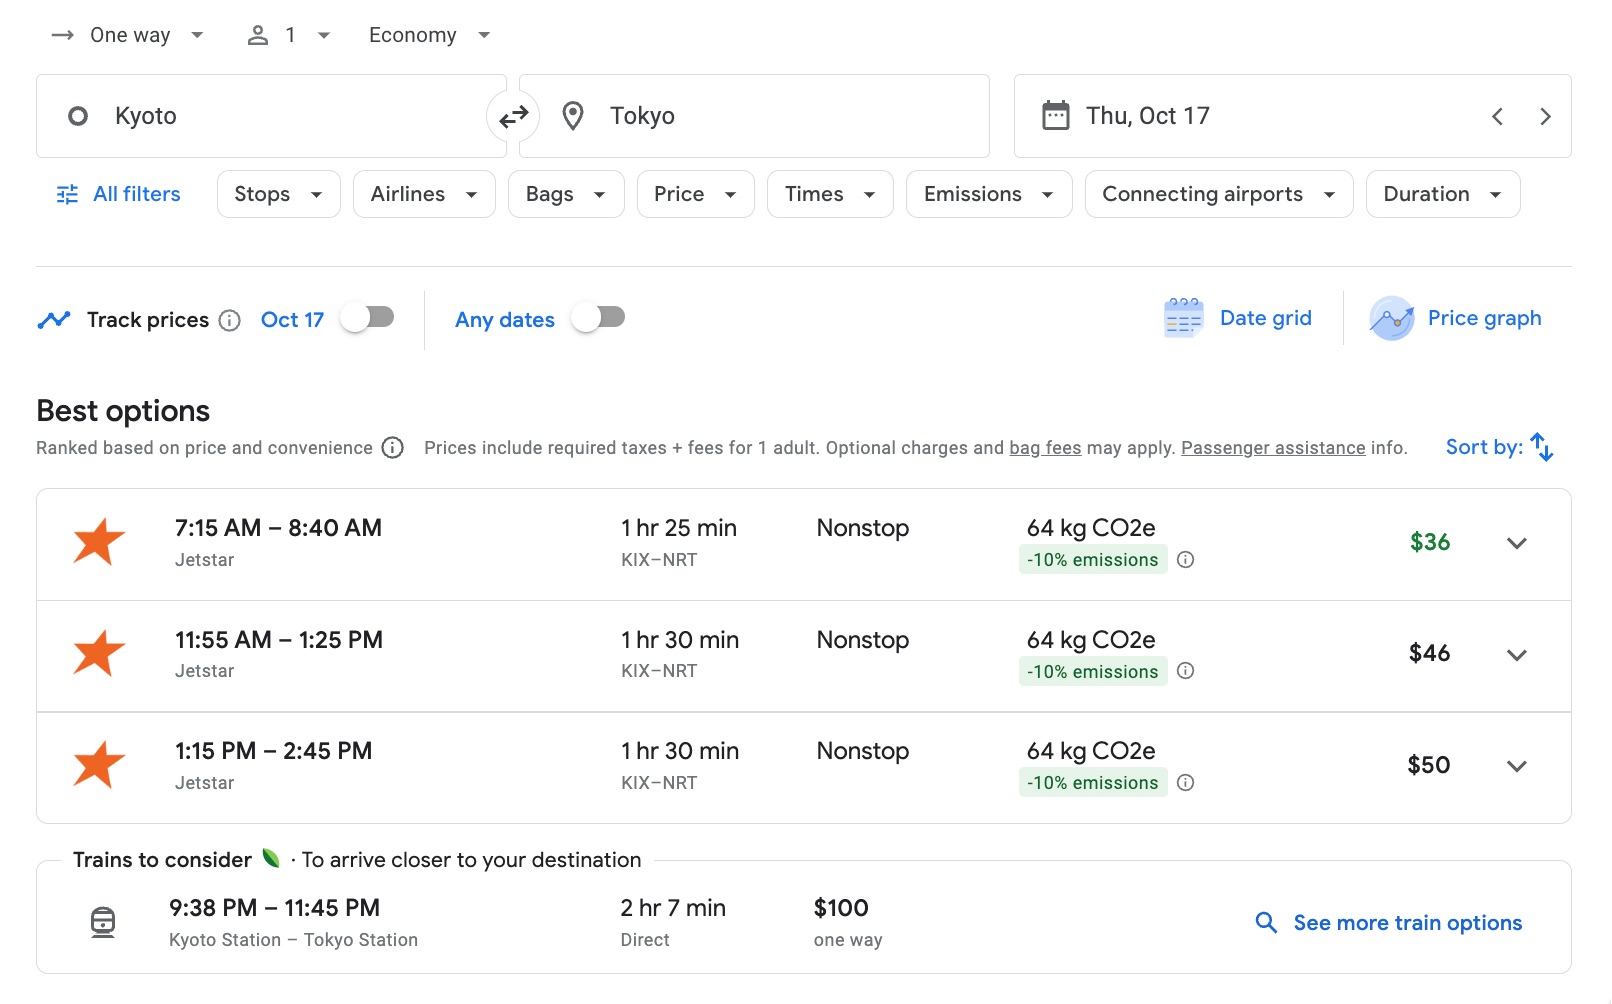
Task: Open the bag fees link
Action: point(1045,447)
